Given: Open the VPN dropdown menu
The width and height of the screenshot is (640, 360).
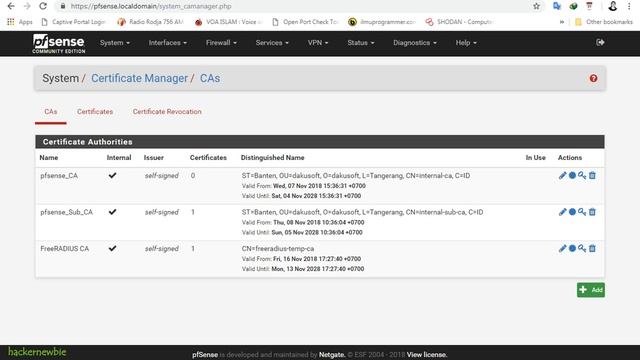Looking at the screenshot, I should [x=318, y=43].
